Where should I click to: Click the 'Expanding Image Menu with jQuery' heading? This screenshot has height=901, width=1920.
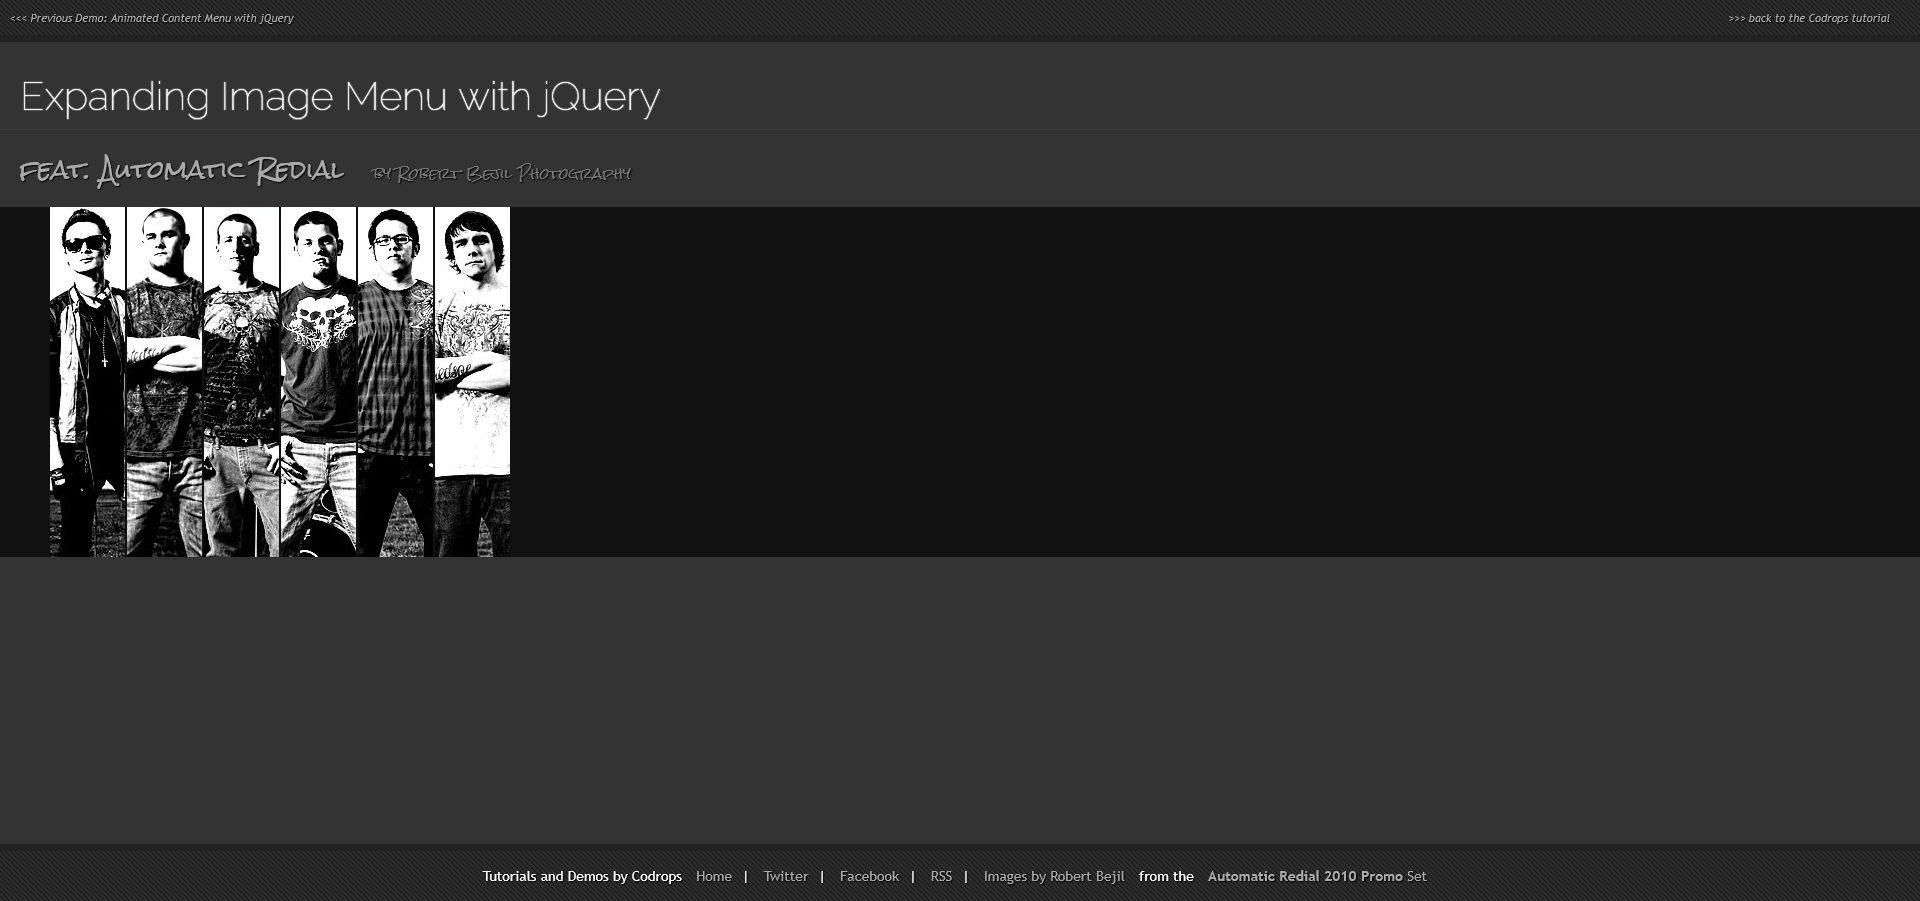tap(340, 97)
